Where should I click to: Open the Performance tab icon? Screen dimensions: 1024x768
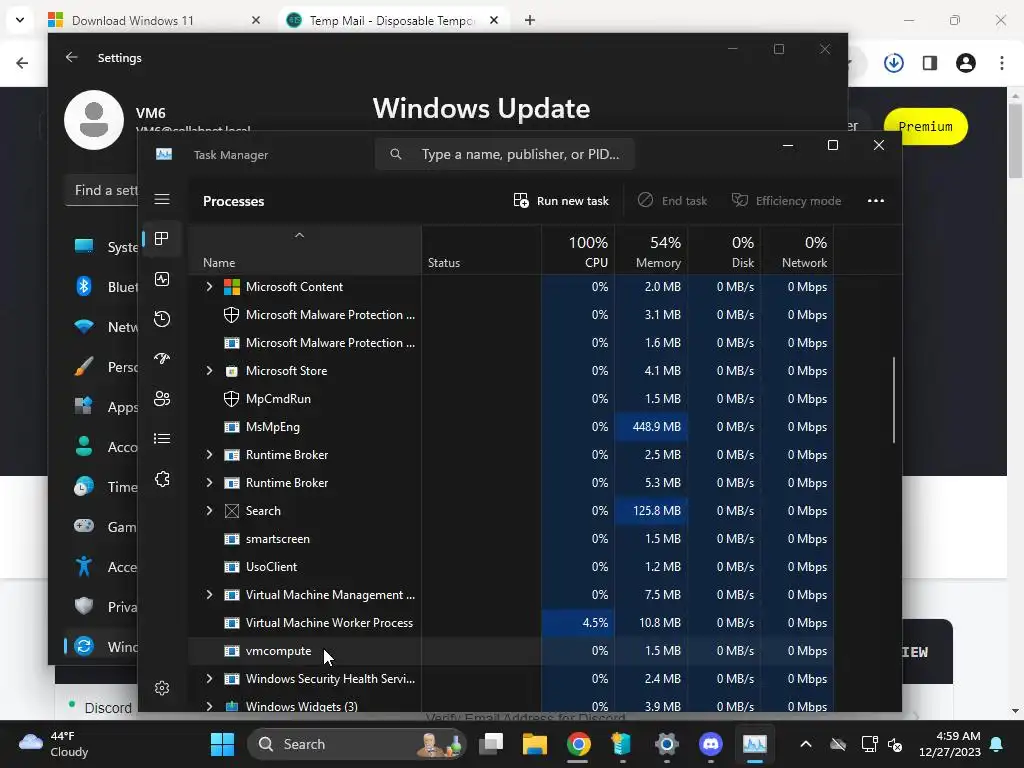coord(162,279)
